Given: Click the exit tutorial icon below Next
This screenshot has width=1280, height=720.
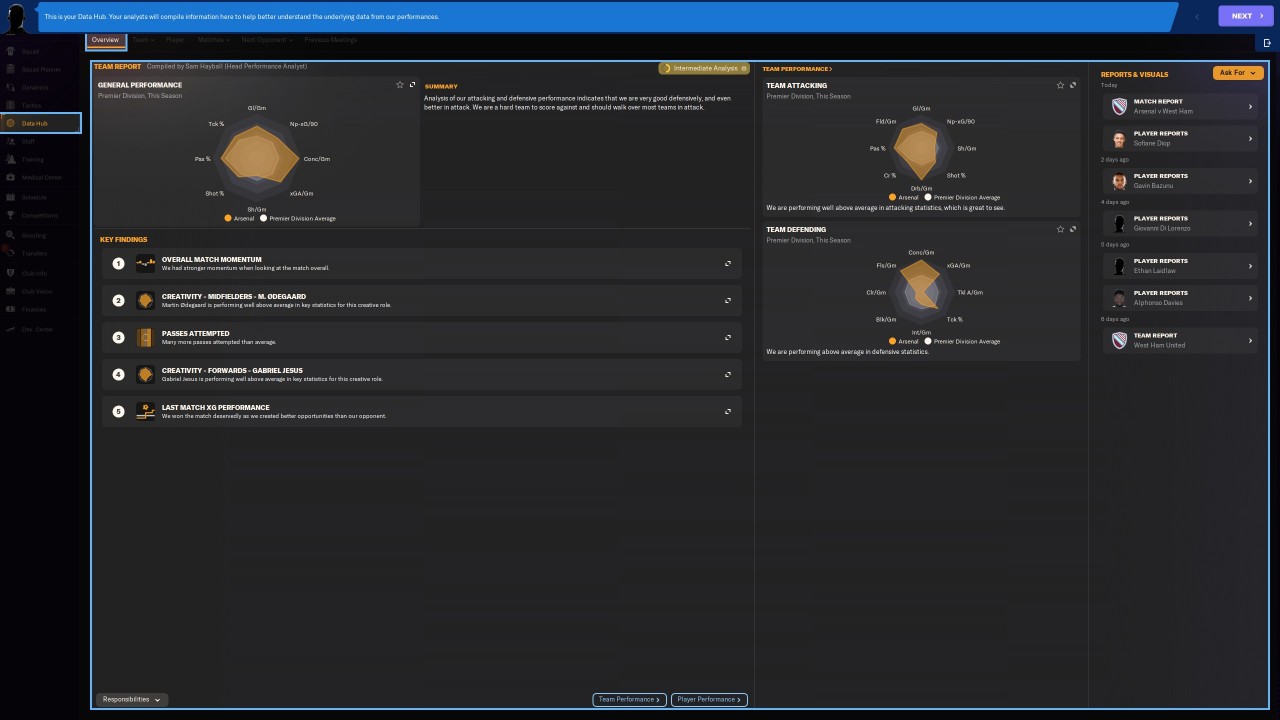Looking at the screenshot, I should tap(1267, 43).
